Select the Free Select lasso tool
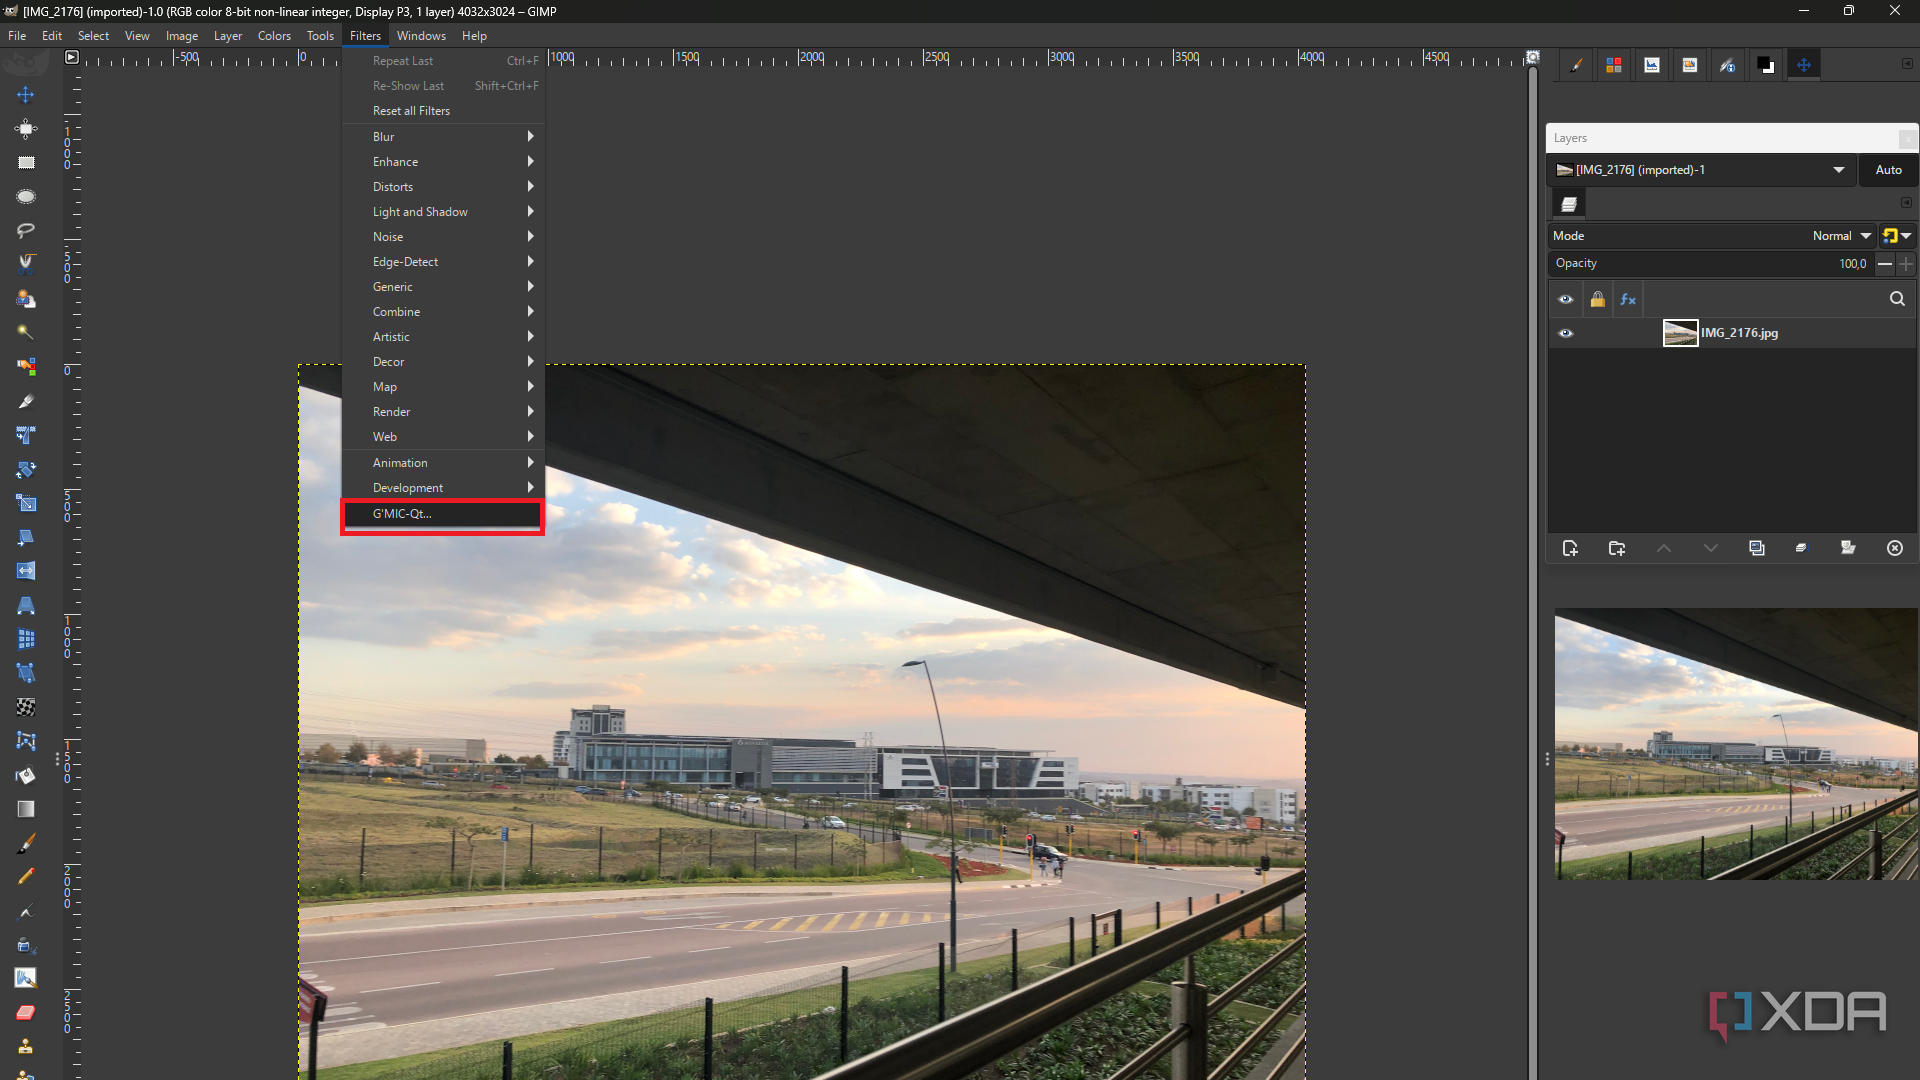This screenshot has height=1080, width=1920. click(26, 230)
